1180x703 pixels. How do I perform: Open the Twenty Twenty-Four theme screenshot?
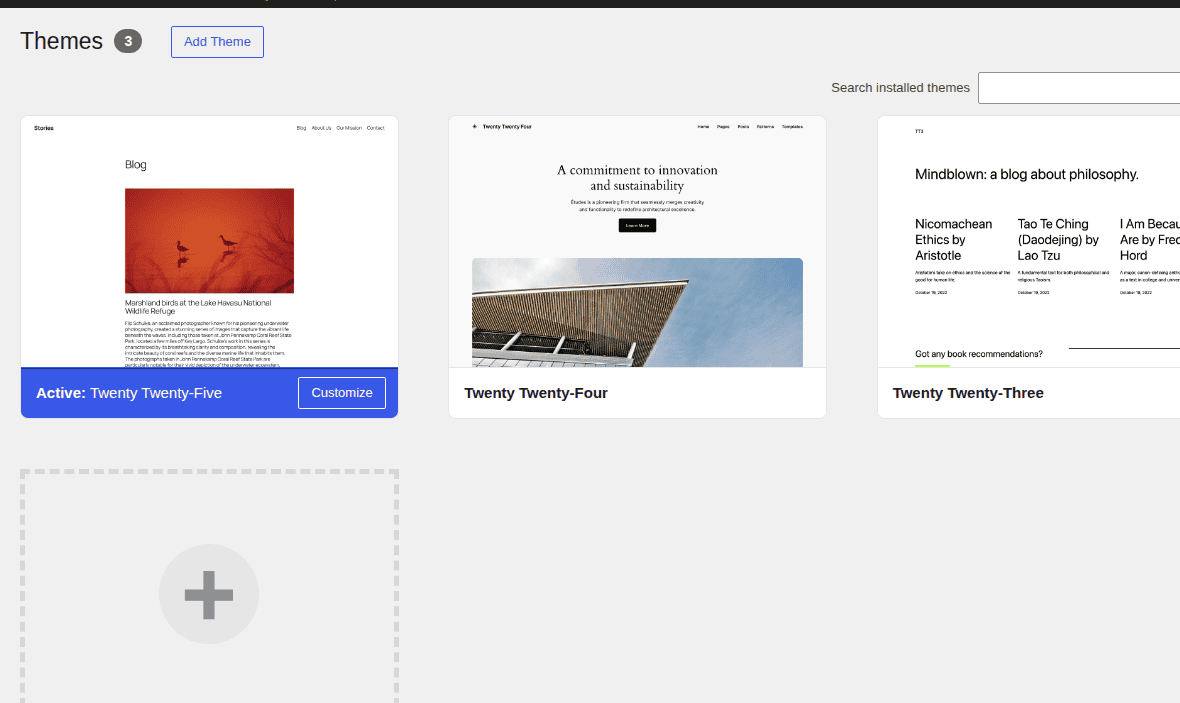click(x=637, y=242)
